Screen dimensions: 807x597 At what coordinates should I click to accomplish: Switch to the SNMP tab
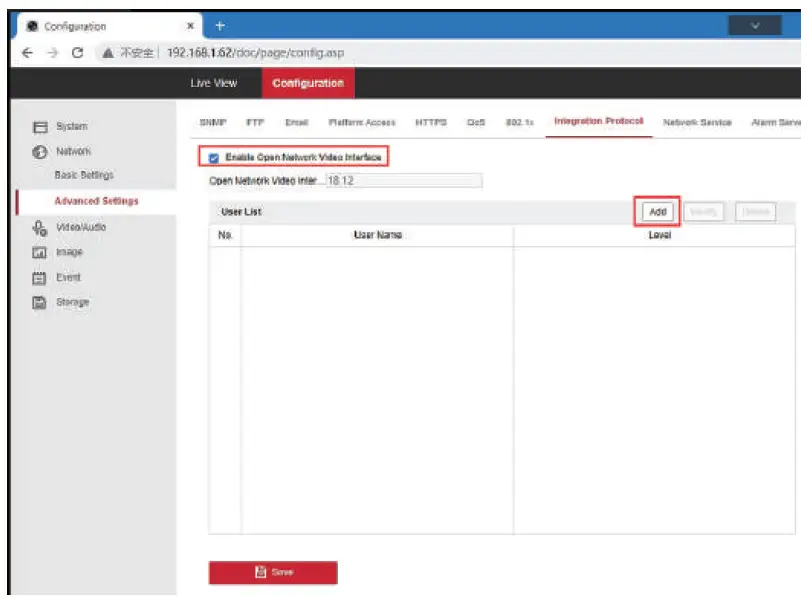point(213,122)
